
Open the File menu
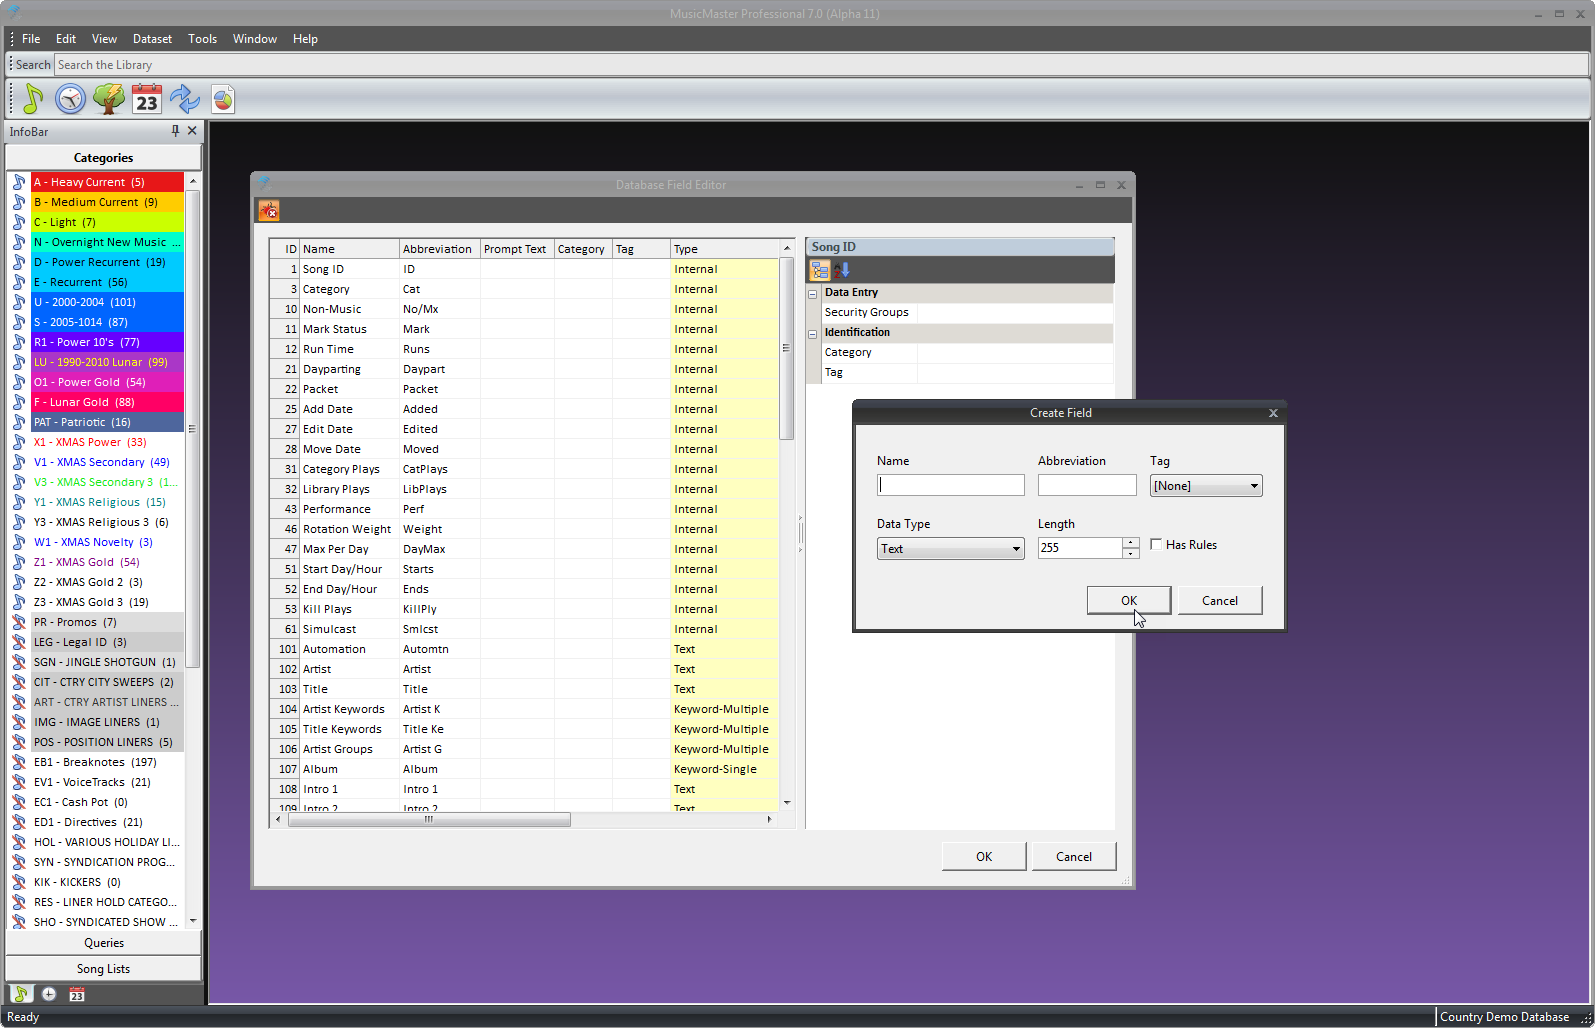[31, 39]
